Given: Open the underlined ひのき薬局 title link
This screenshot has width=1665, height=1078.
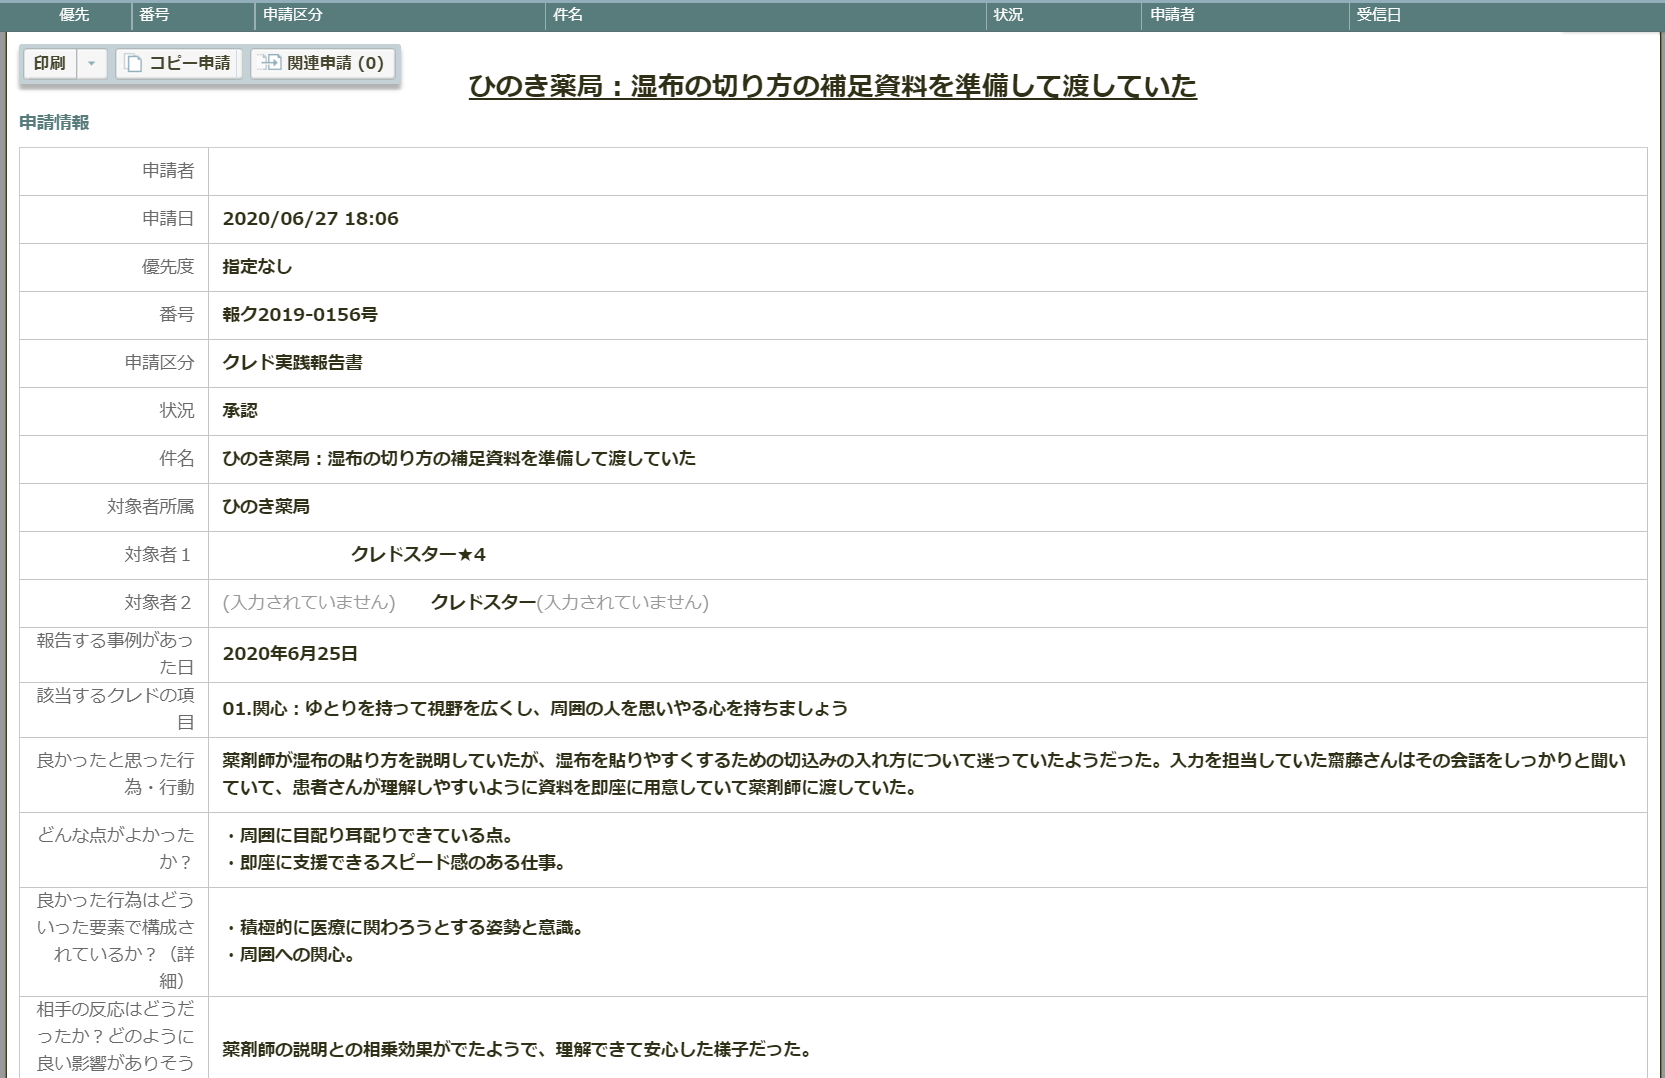Looking at the screenshot, I should click(832, 86).
